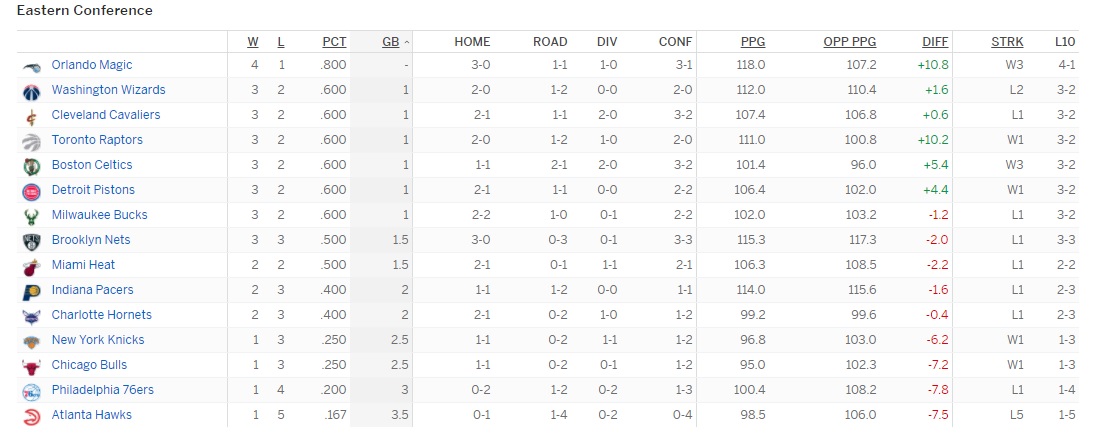Open the Brooklyn Nets team link
This screenshot has height=437, width=1097.
pos(91,240)
